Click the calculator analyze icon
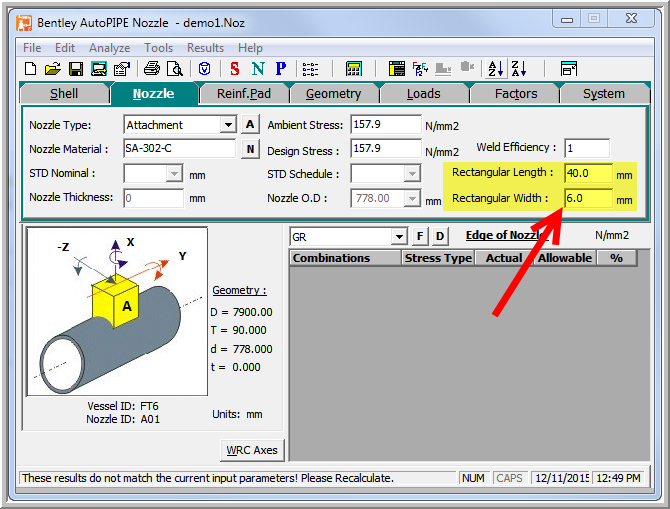This screenshot has height=509, width=670. coord(354,68)
